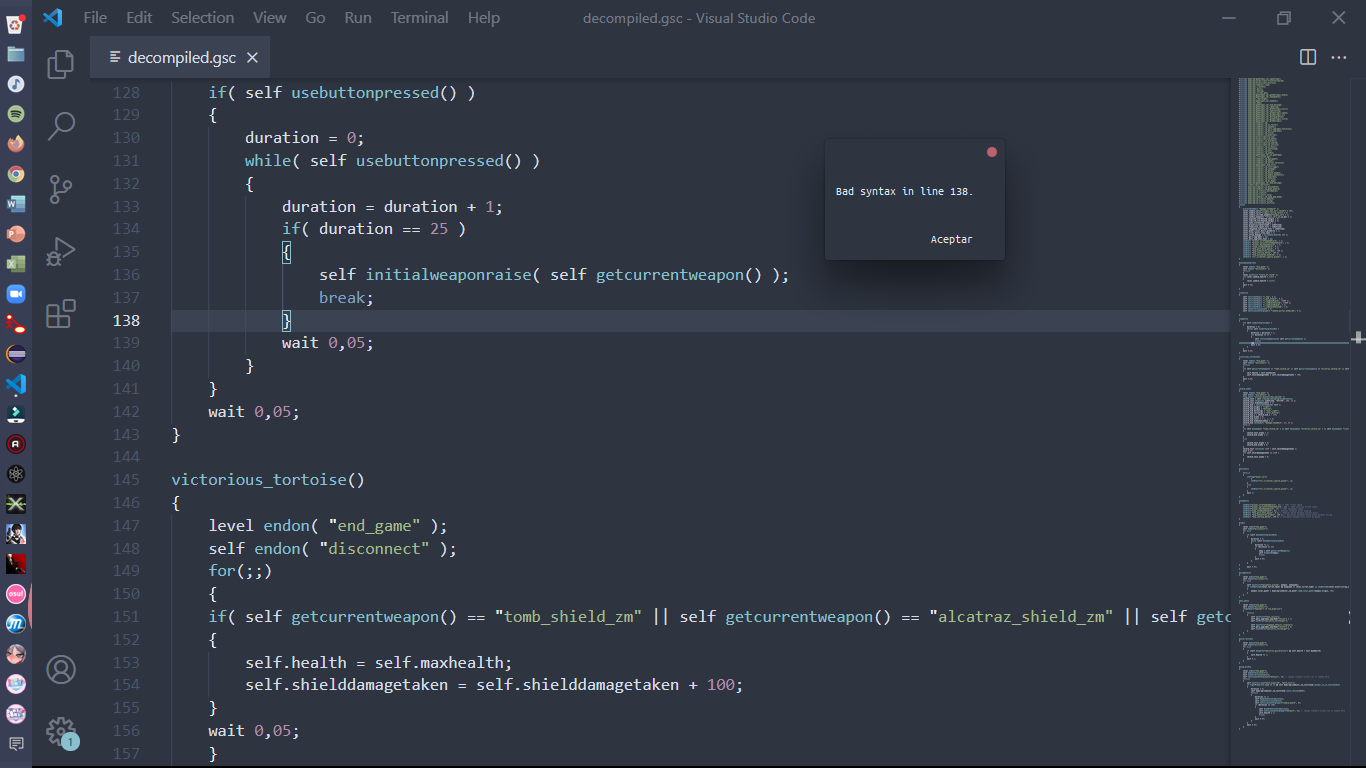The width and height of the screenshot is (1366, 768).
Task: Open the Extensions view
Action: click(61, 313)
